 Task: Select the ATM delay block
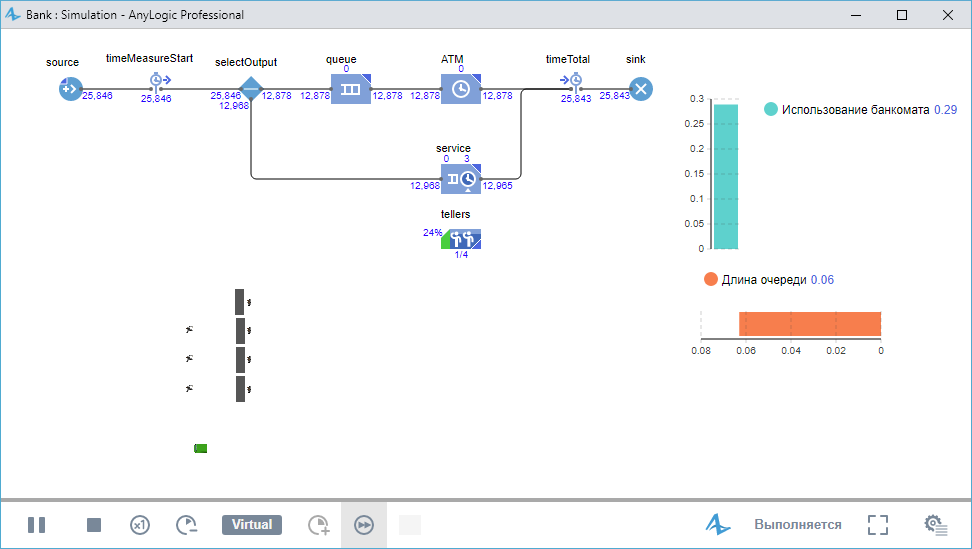coord(461,89)
